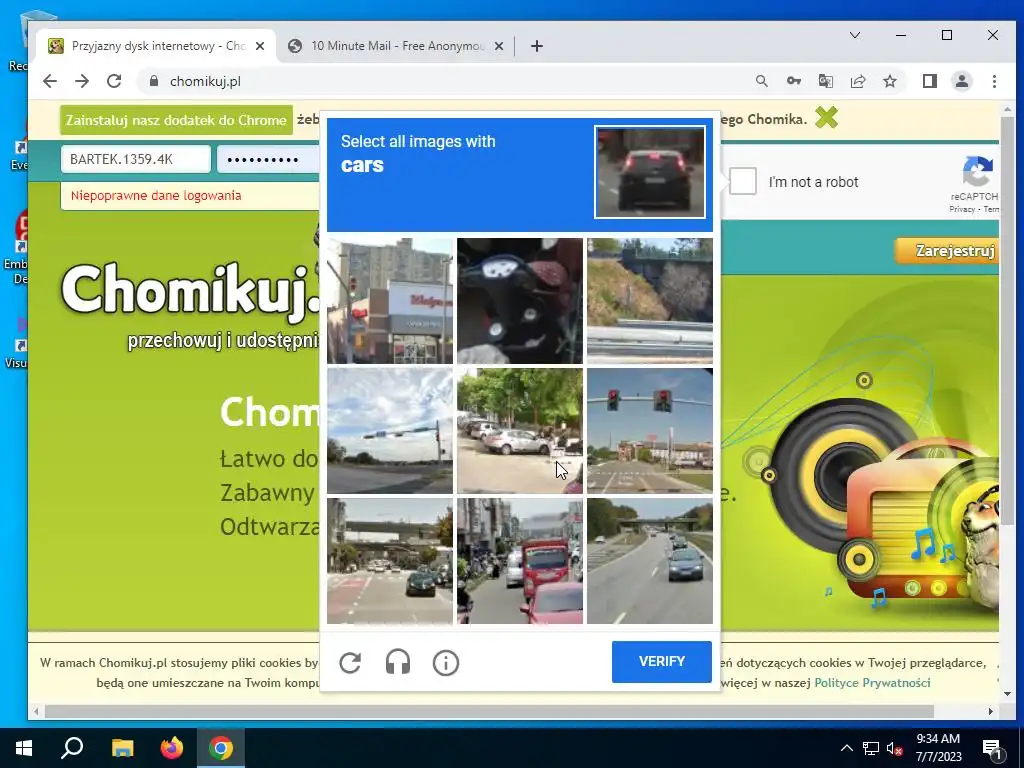Click the password field

click(268, 159)
